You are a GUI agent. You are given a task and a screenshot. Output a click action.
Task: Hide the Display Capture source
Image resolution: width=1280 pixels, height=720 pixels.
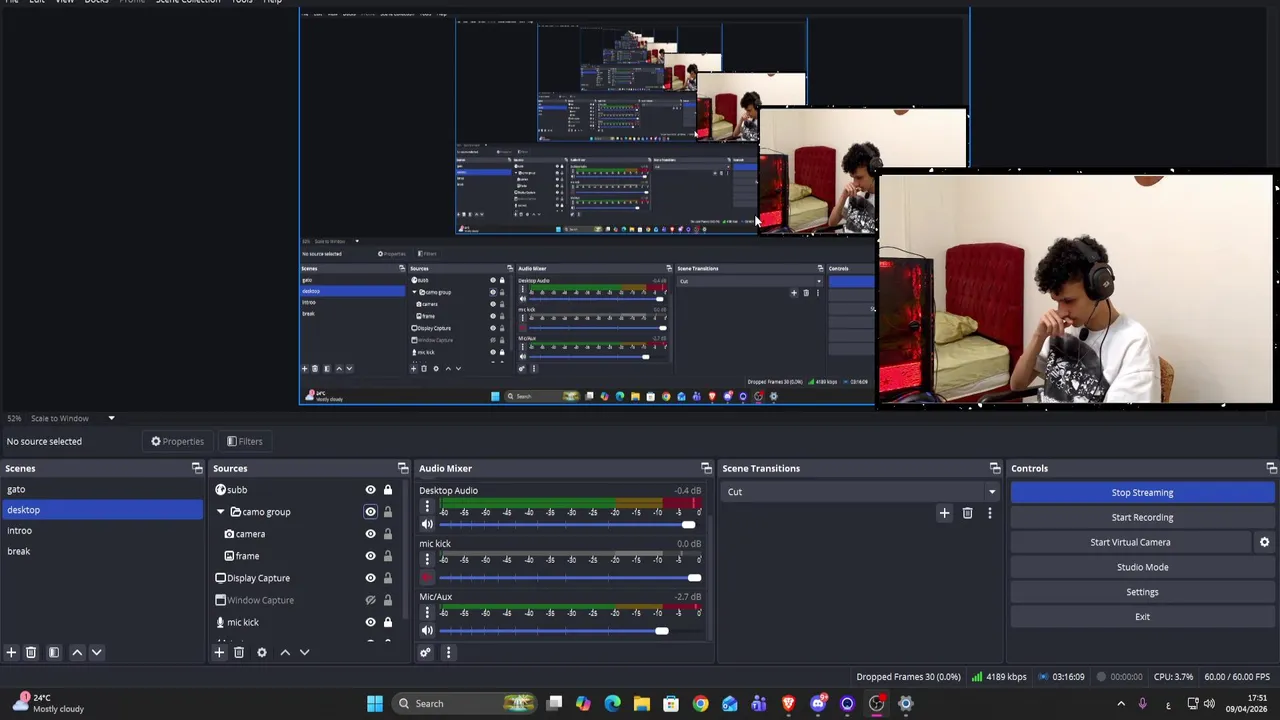370,578
